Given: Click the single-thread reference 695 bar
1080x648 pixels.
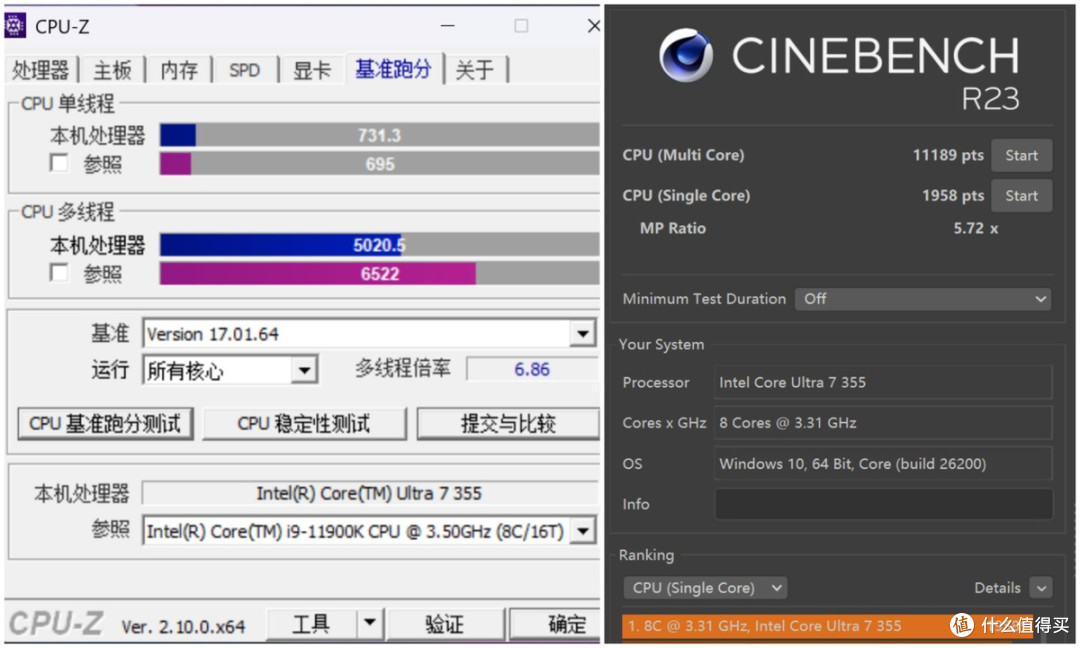Looking at the screenshot, I should click(x=380, y=164).
